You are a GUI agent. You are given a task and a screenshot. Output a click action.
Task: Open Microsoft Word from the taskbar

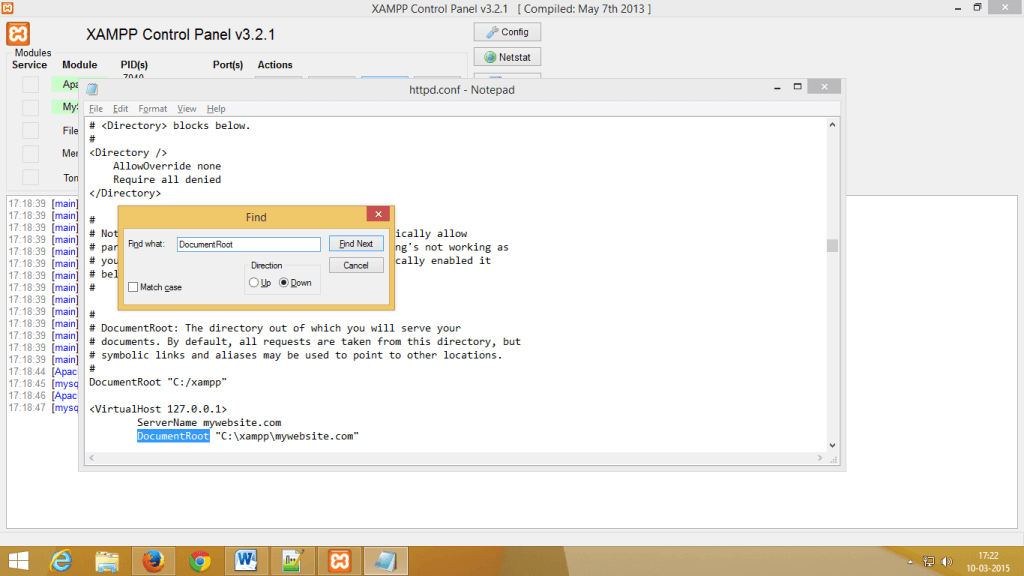[246, 561]
